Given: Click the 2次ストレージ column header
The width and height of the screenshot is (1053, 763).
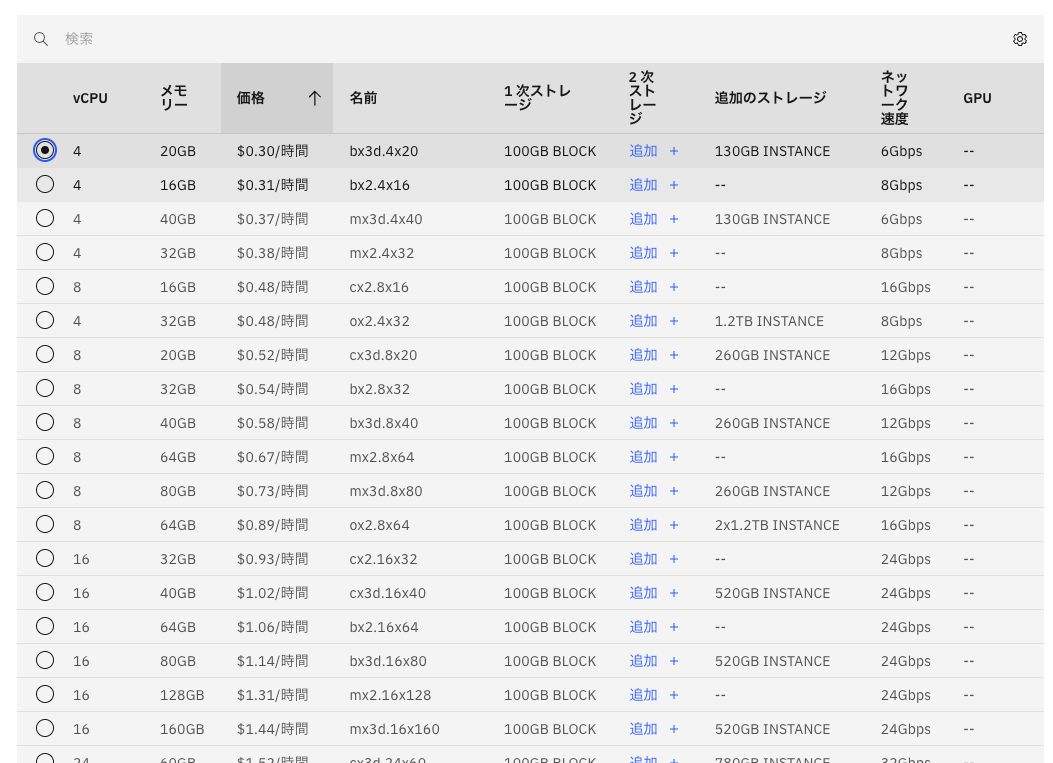Looking at the screenshot, I should [642, 98].
